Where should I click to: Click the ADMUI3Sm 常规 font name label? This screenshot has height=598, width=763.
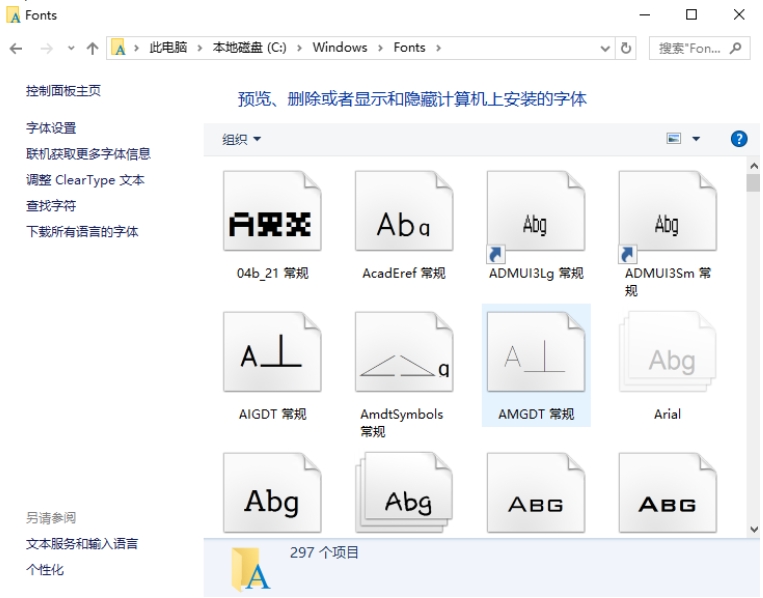coord(668,282)
